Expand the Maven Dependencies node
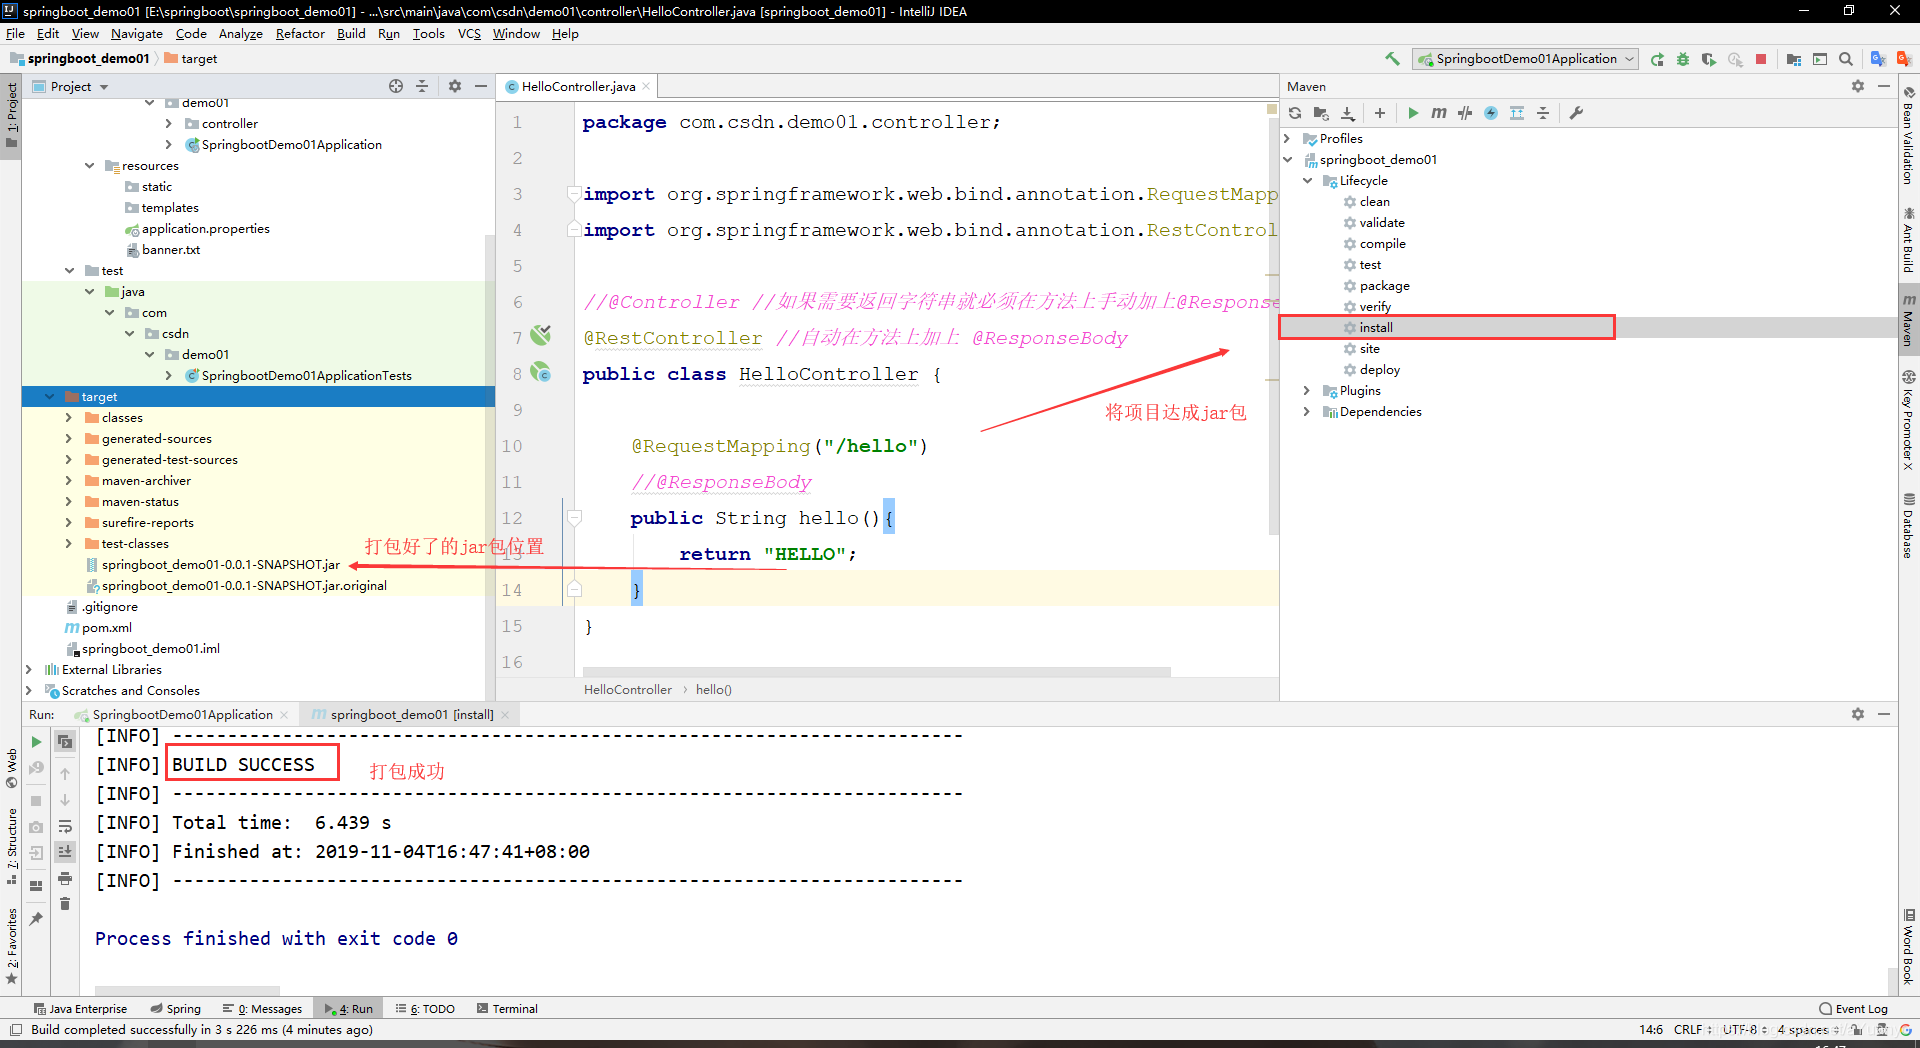 [1308, 412]
